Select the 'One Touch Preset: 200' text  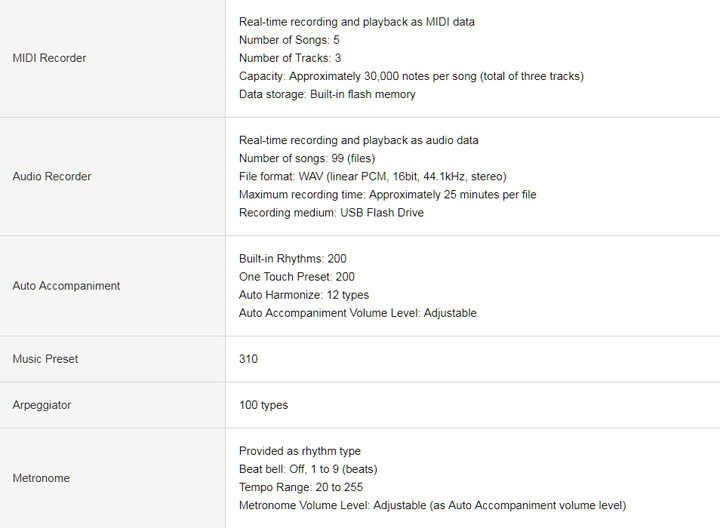pos(297,277)
